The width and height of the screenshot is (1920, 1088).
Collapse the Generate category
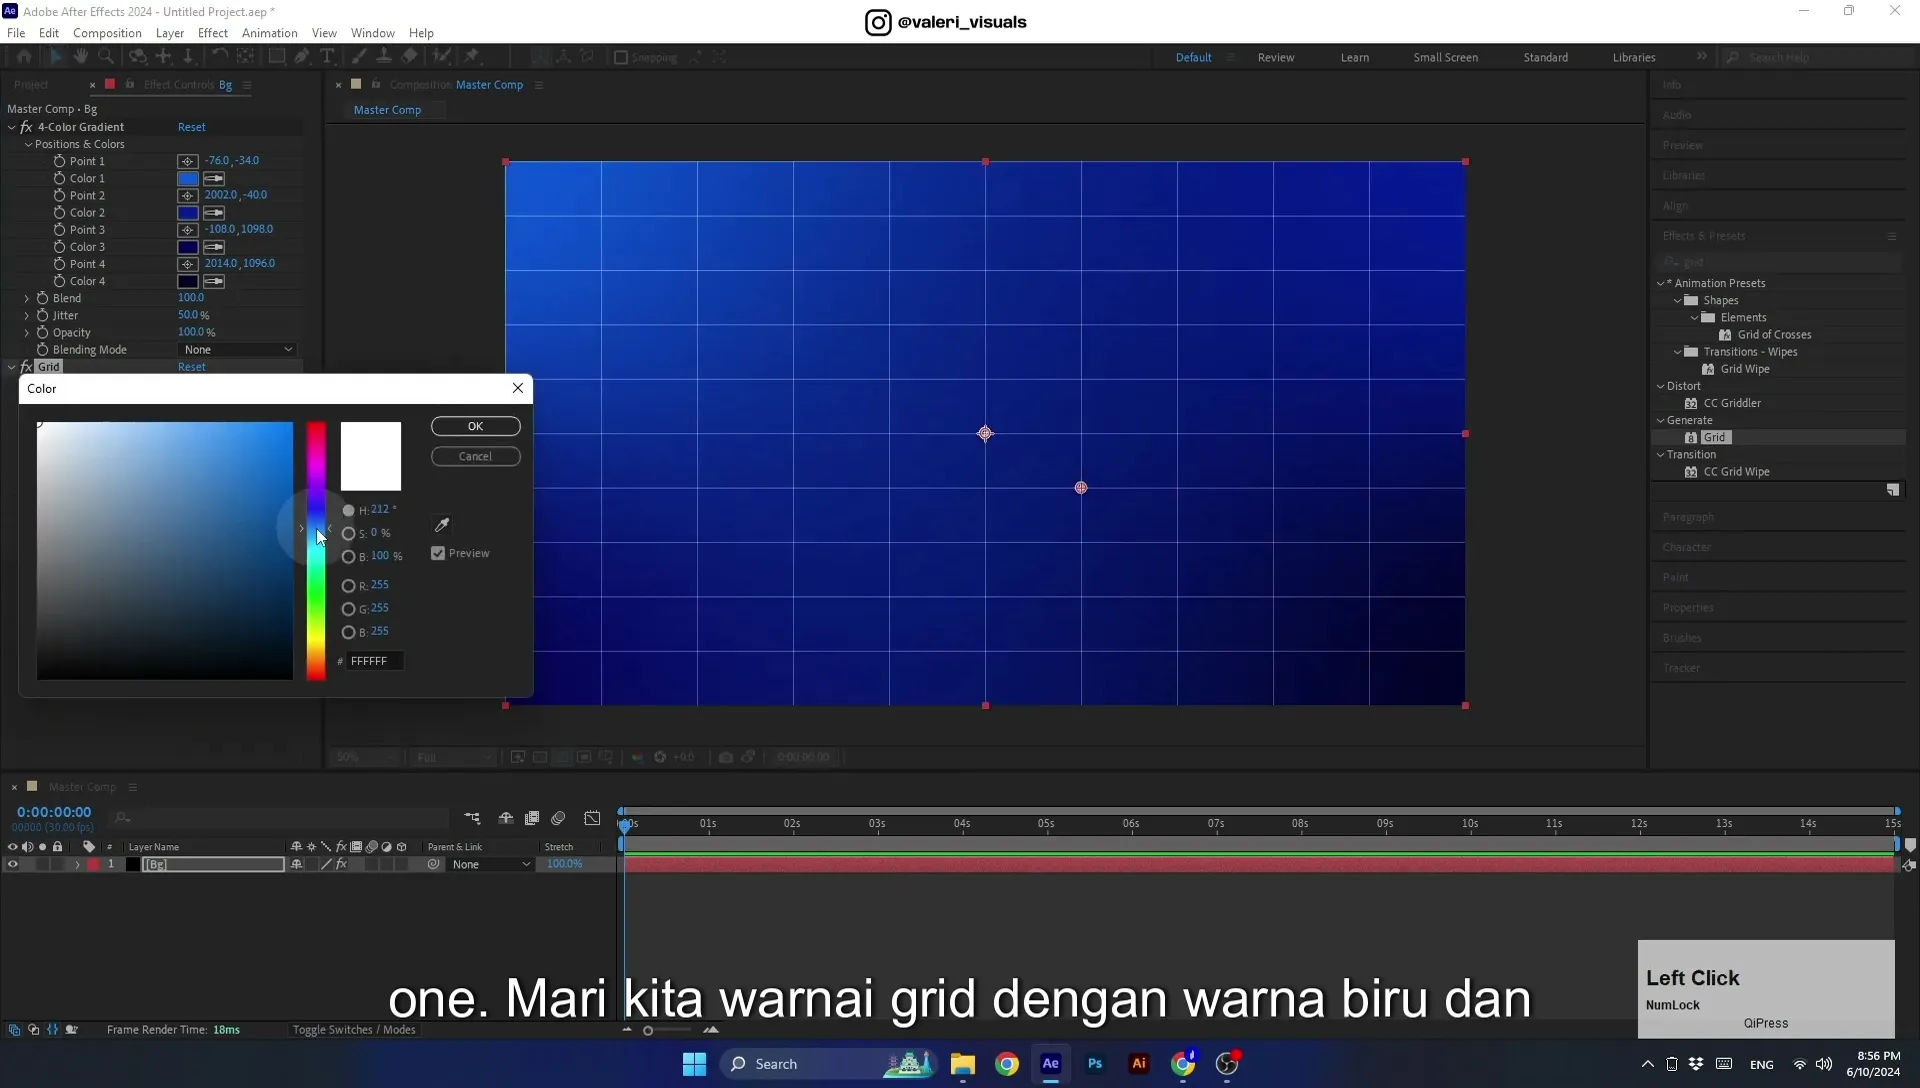(x=1661, y=421)
